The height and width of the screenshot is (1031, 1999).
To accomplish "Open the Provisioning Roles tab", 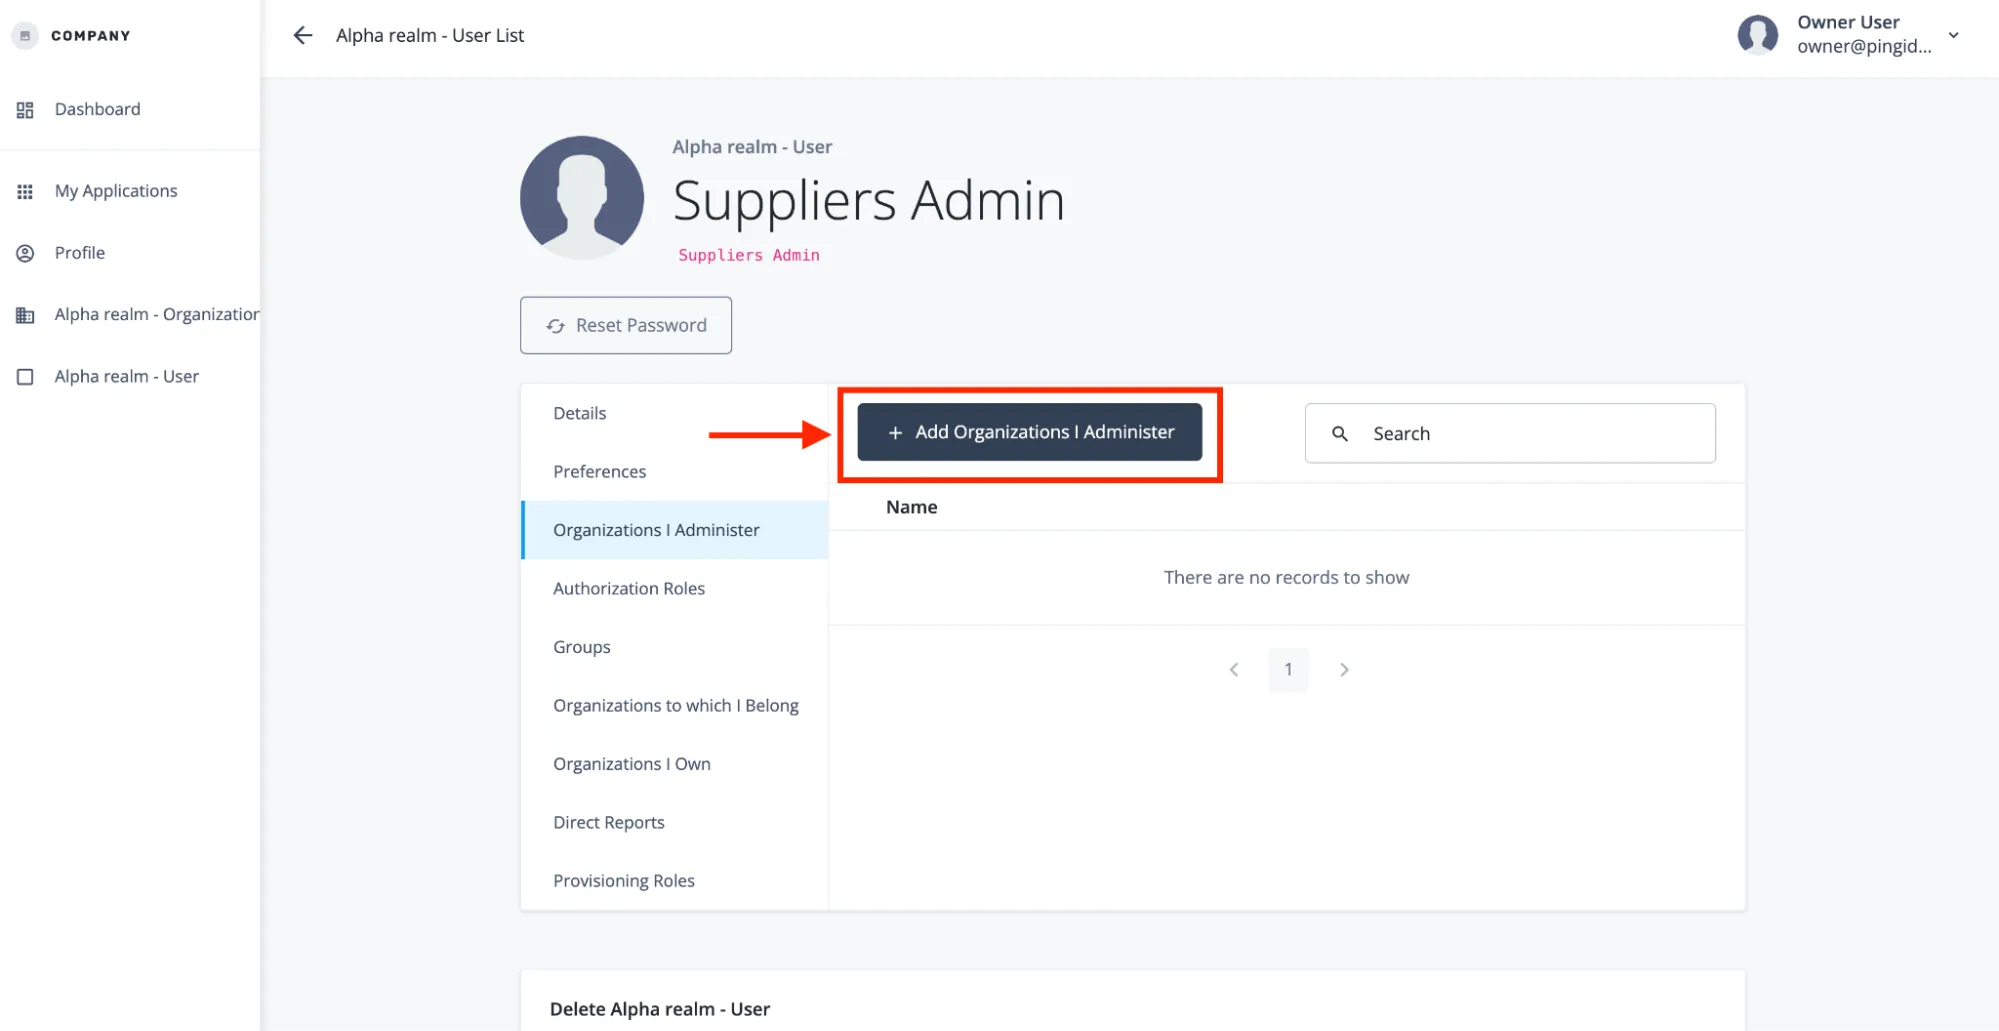I will coord(675,881).
